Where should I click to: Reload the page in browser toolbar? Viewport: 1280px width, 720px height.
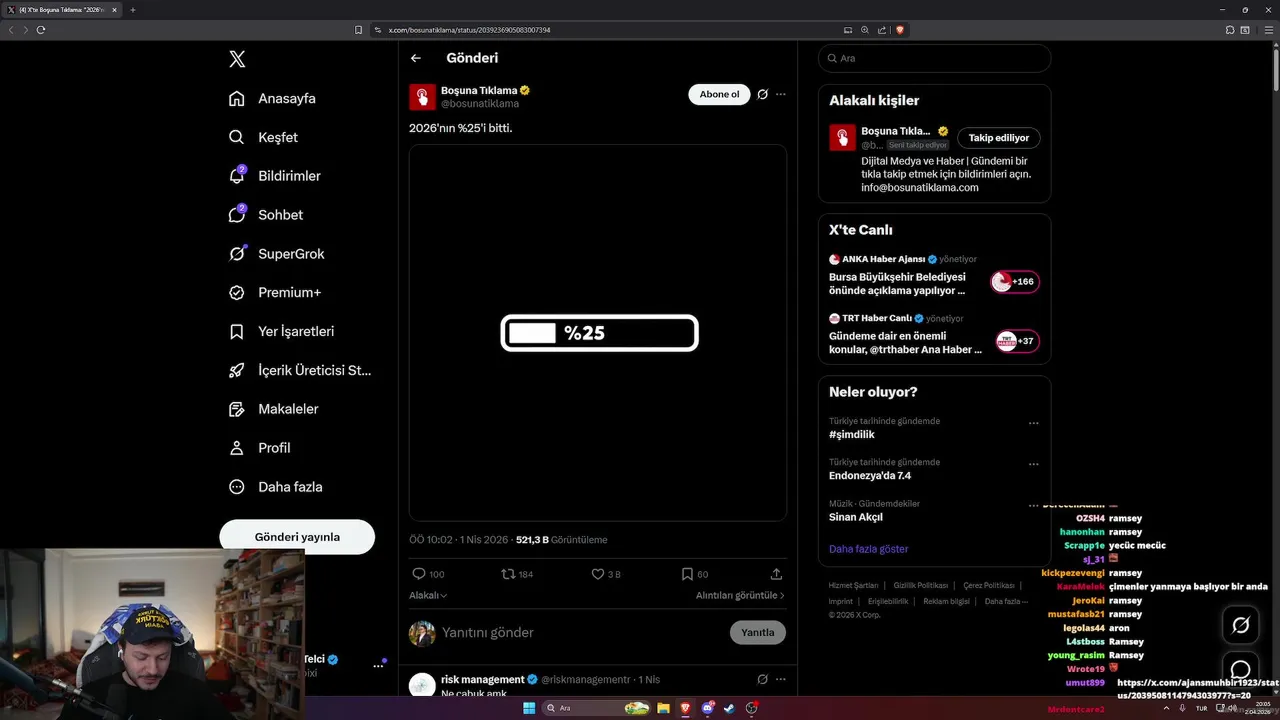coord(41,30)
